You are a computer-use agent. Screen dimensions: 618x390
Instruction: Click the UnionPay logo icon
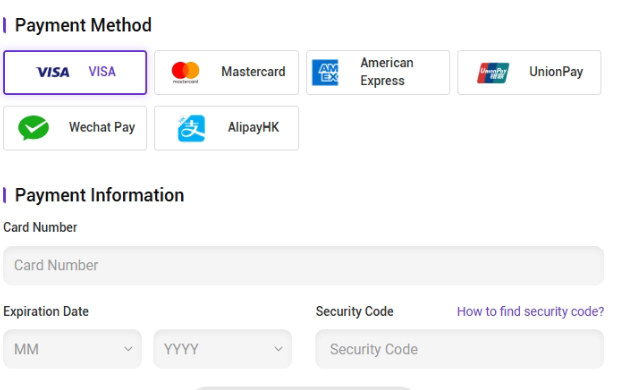pos(493,73)
